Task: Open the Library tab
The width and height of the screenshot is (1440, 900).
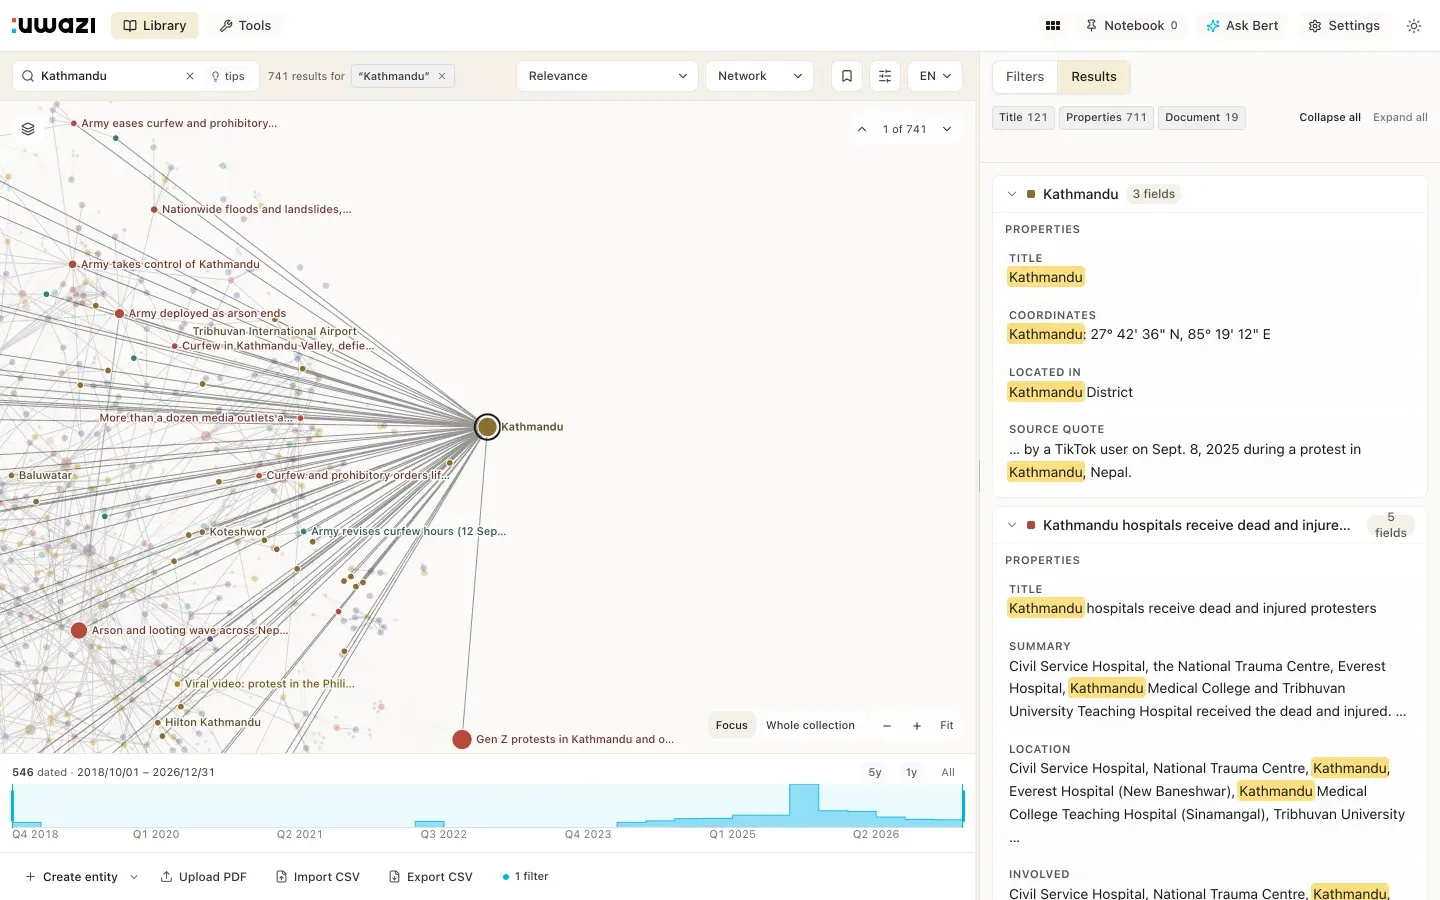Action: point(155,26)
